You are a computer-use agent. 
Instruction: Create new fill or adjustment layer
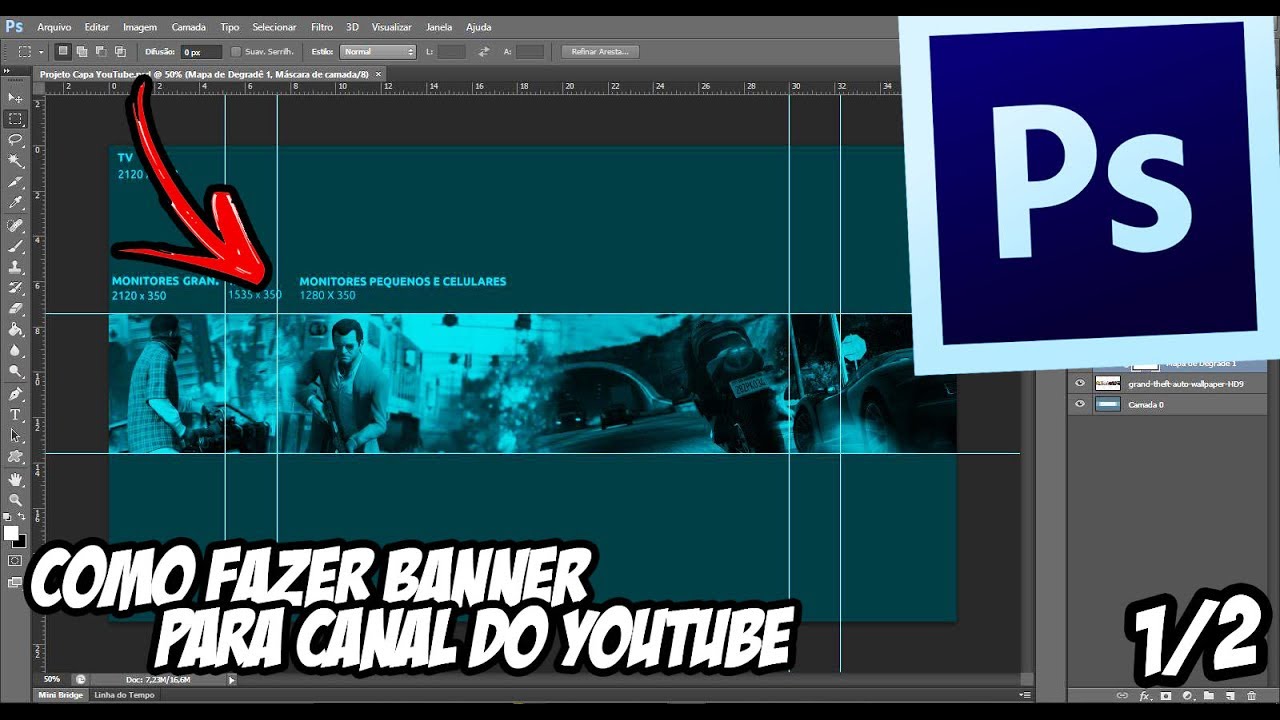1187,695
